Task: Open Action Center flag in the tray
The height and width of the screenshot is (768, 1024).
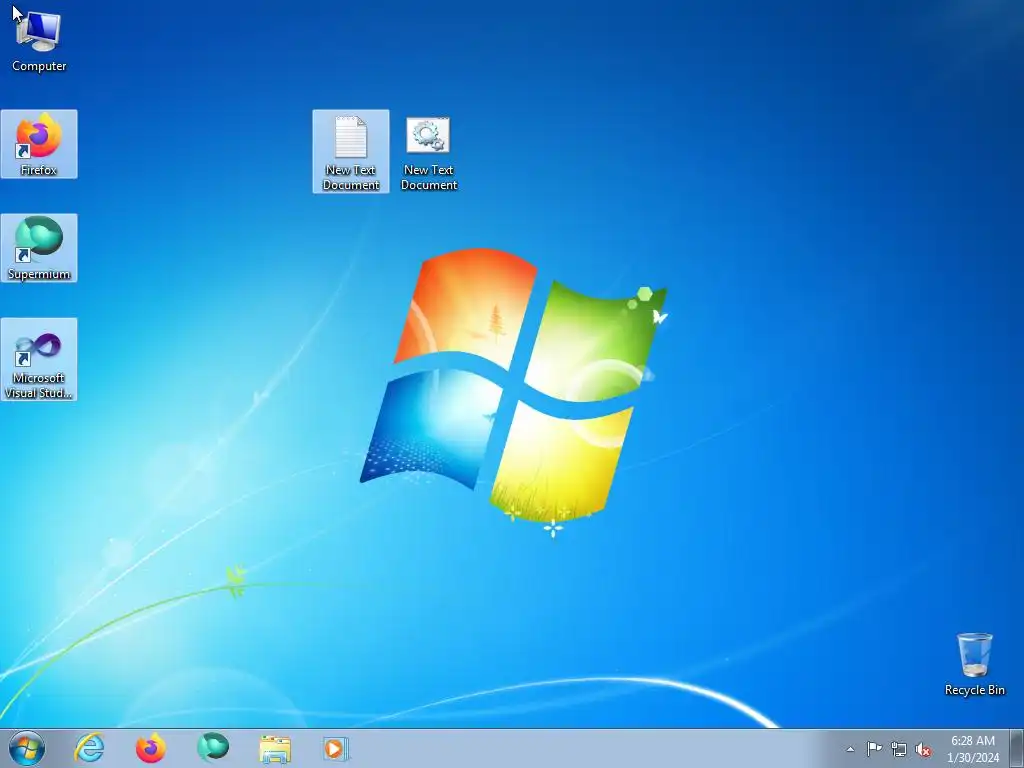Action: pos(874,749)
